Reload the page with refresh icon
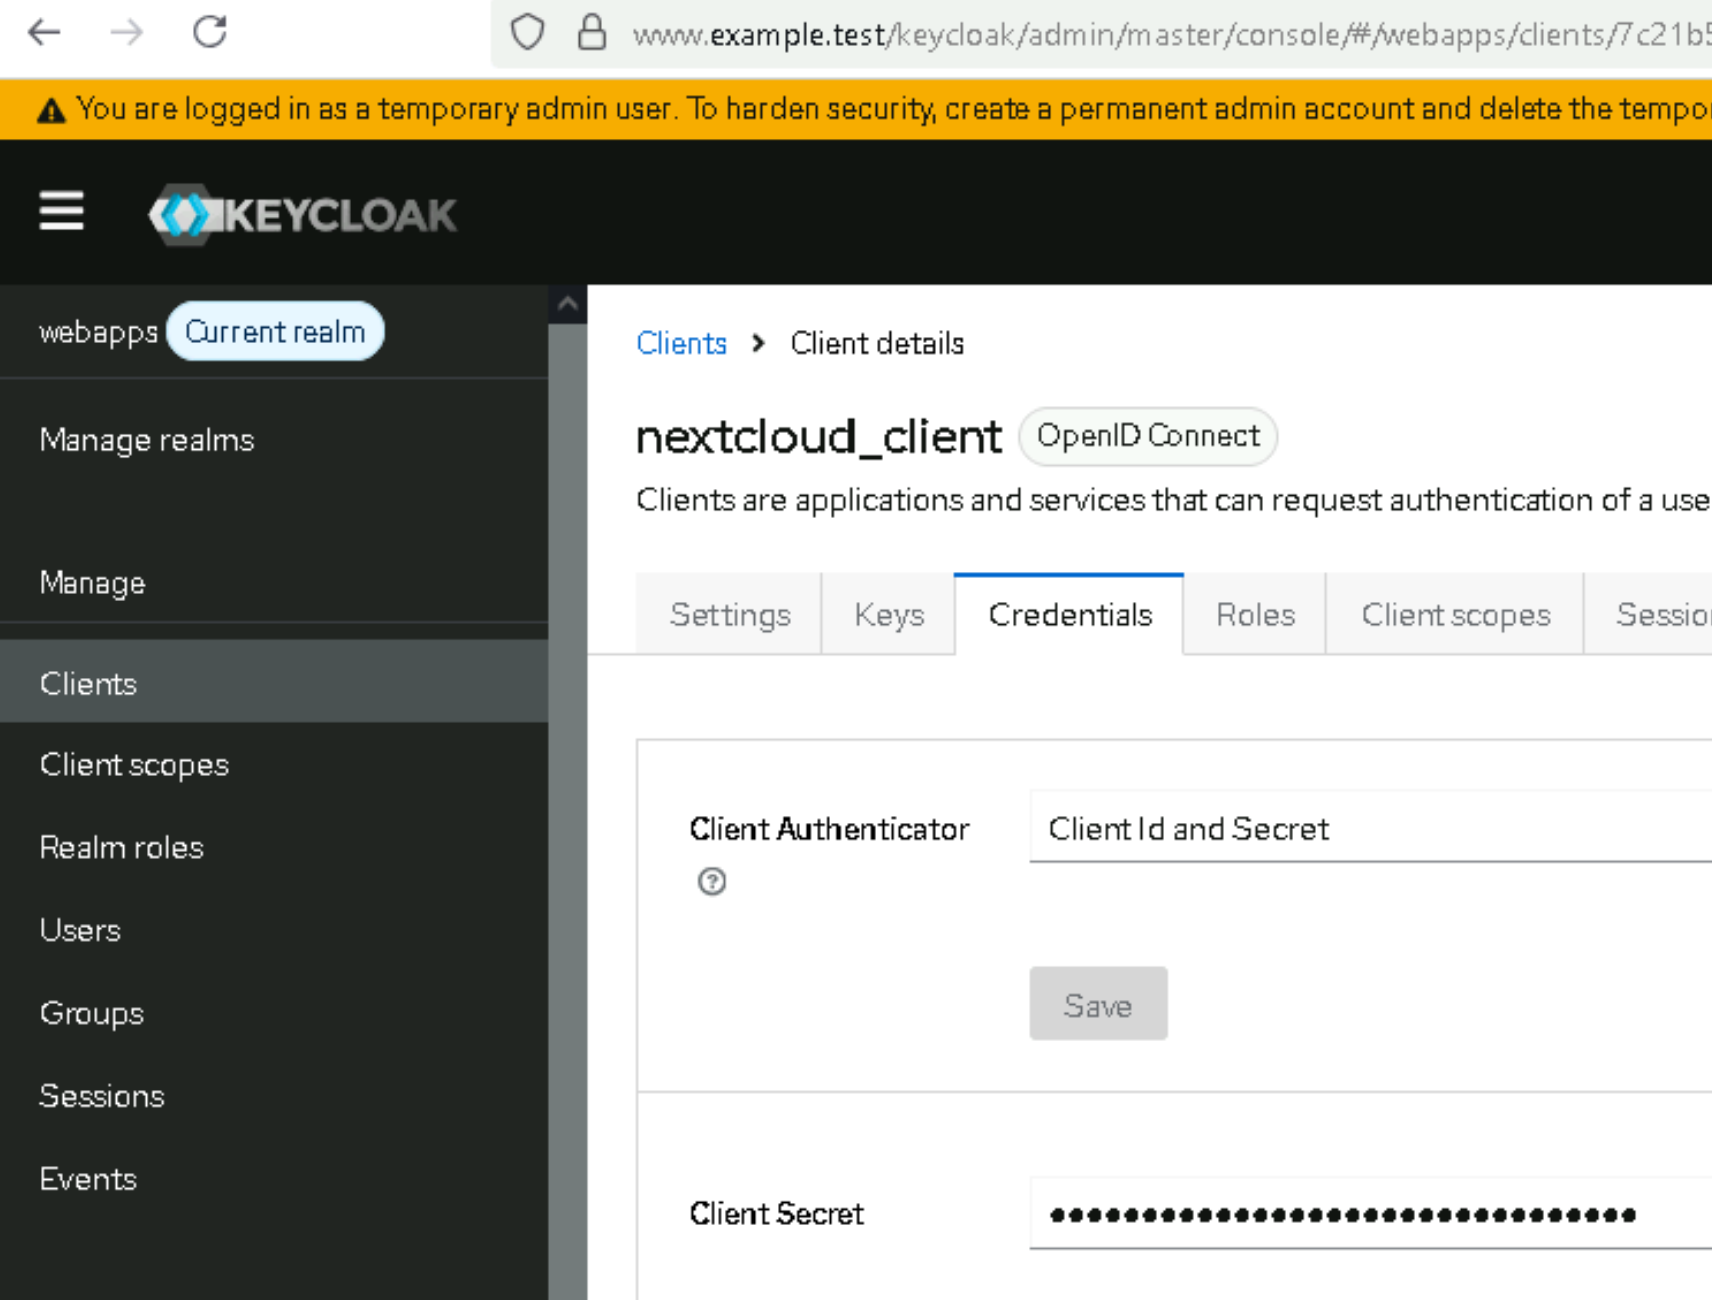 tap(210, 33)
